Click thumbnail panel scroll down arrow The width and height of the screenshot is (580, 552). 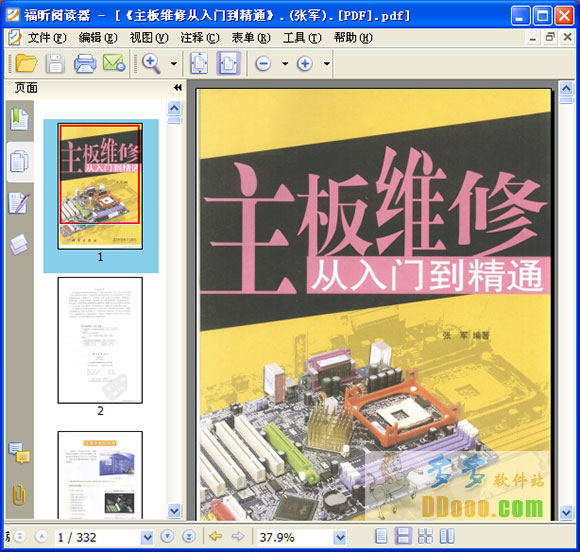point(174,511)
